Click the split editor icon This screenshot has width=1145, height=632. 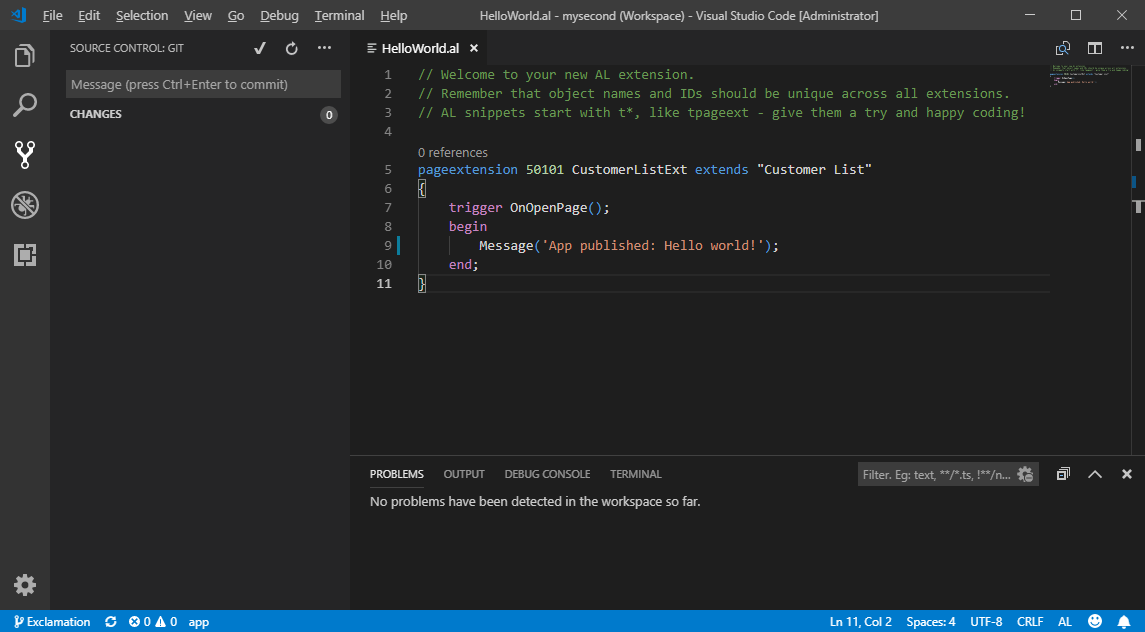pos(1095,48)
